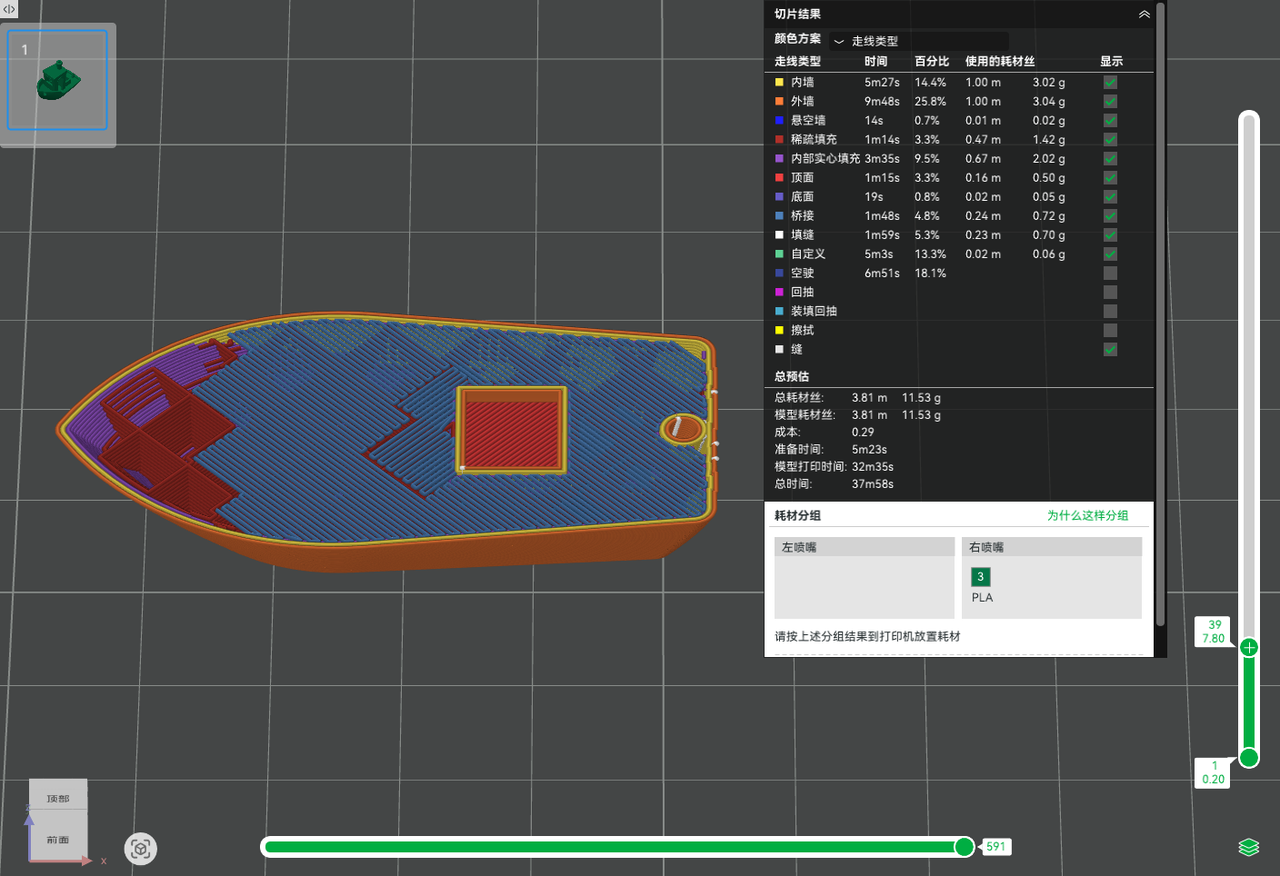Click the yellow 内墙 color swatch
Viewport: 1280px width, 876px height.
[780, 82]
